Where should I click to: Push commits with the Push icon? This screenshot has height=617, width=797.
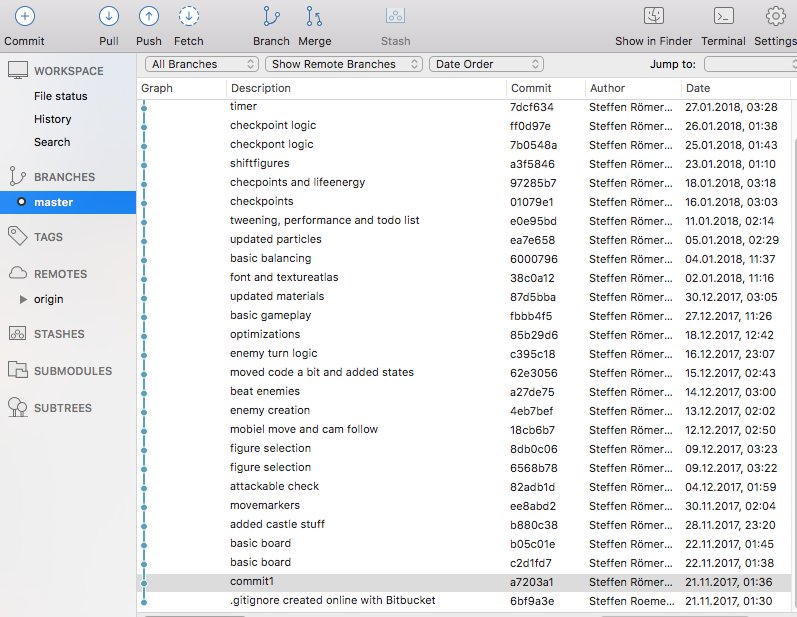(x=148, y=16)
